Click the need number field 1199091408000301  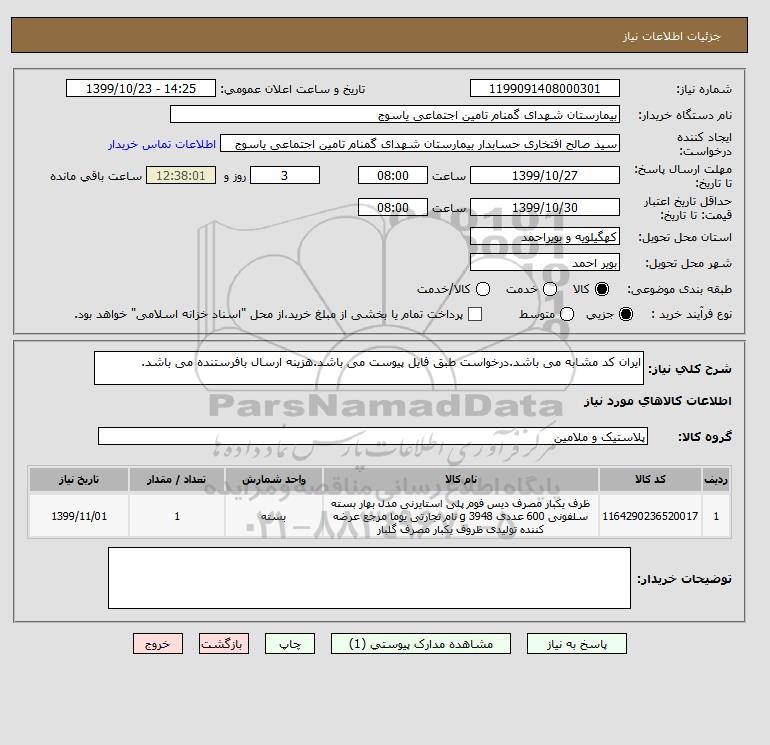pos(545,88)
